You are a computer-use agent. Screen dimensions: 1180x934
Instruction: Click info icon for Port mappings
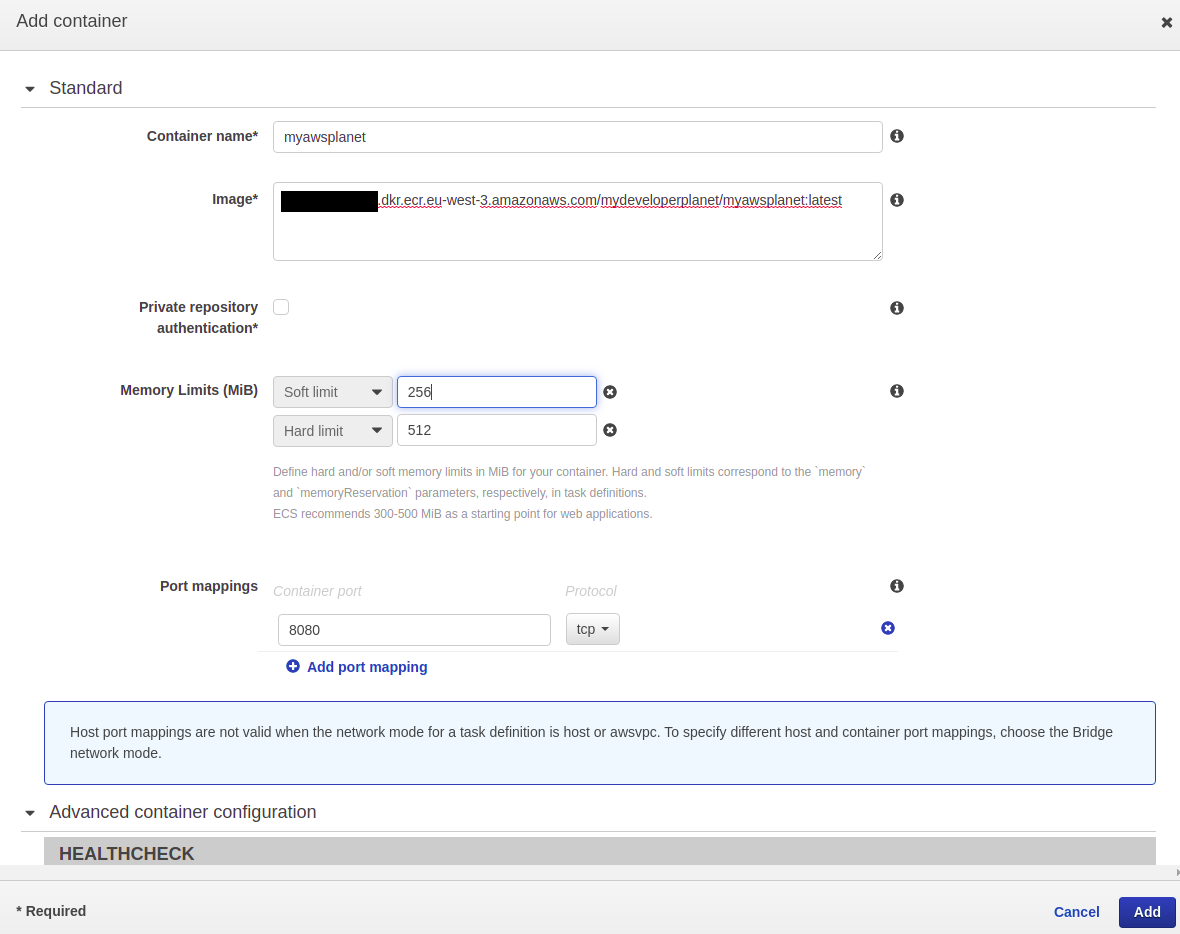pyautogui.click(x=897, y=586)
